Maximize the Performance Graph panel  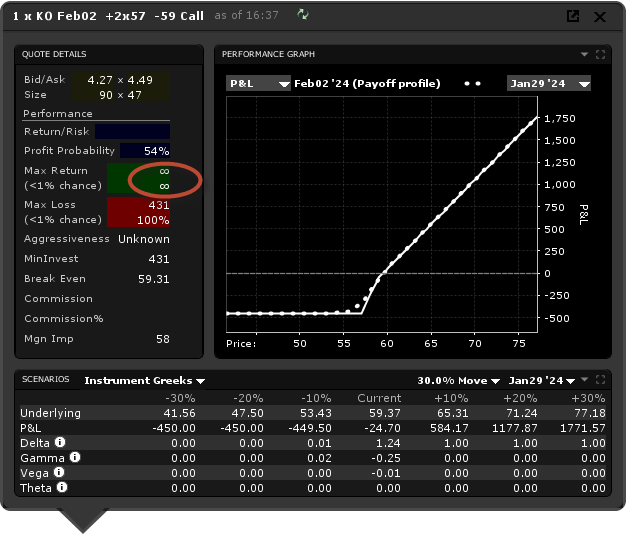(x=600, y=54)
